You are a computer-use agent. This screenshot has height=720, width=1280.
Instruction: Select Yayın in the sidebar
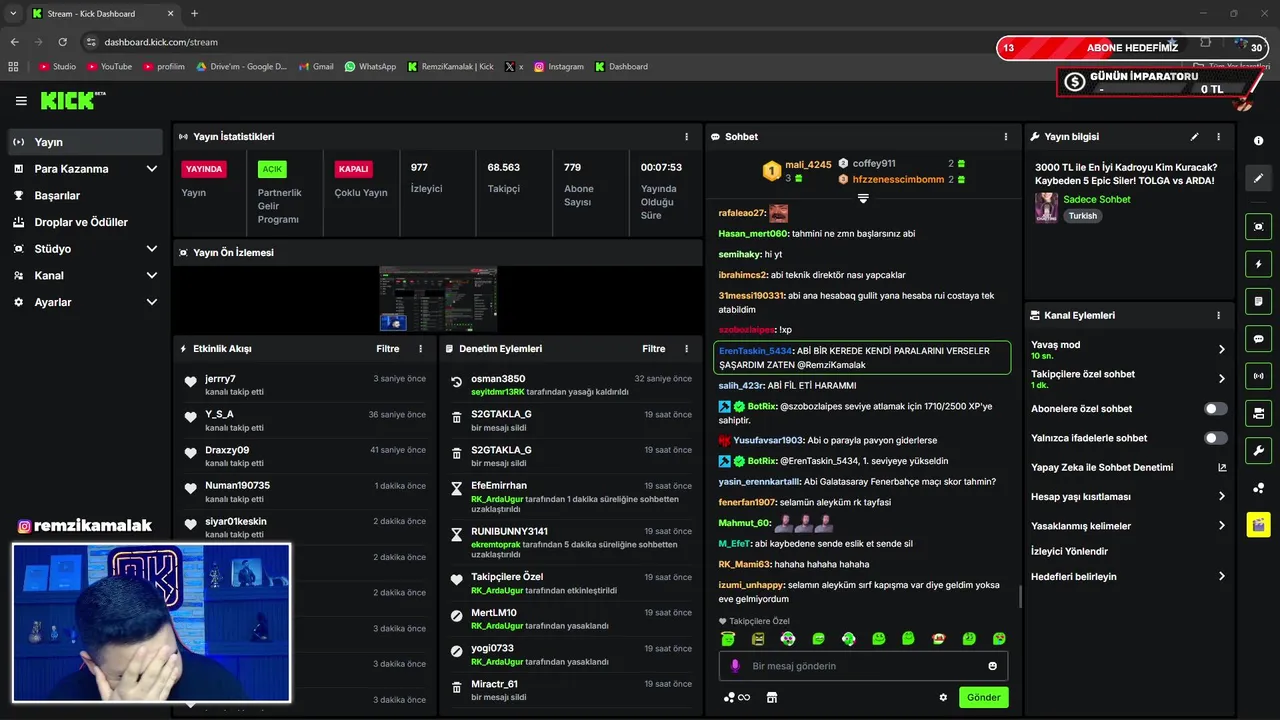point(85,142)
